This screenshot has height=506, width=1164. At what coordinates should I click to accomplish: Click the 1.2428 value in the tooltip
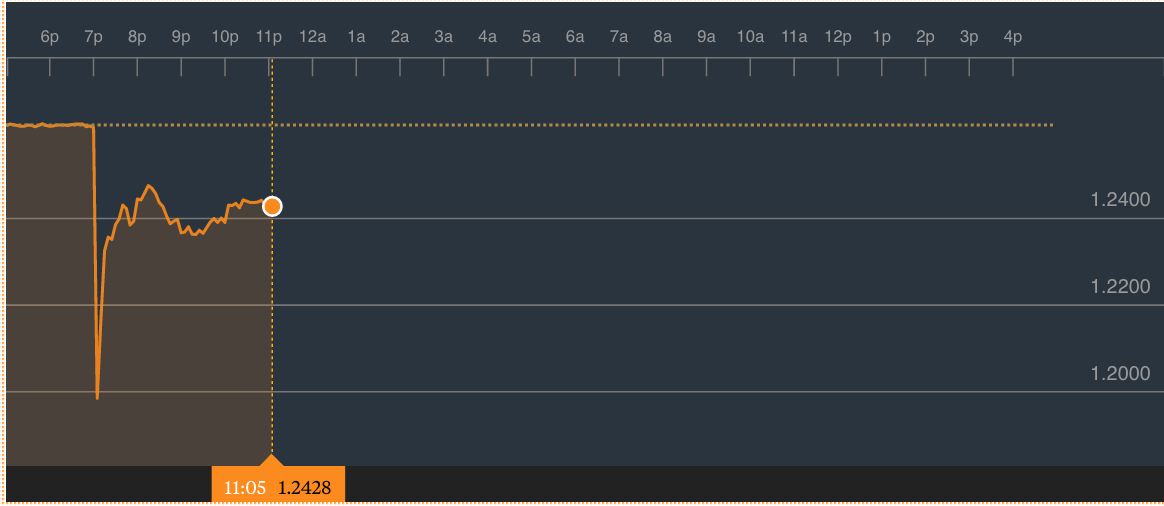[306, 488]
